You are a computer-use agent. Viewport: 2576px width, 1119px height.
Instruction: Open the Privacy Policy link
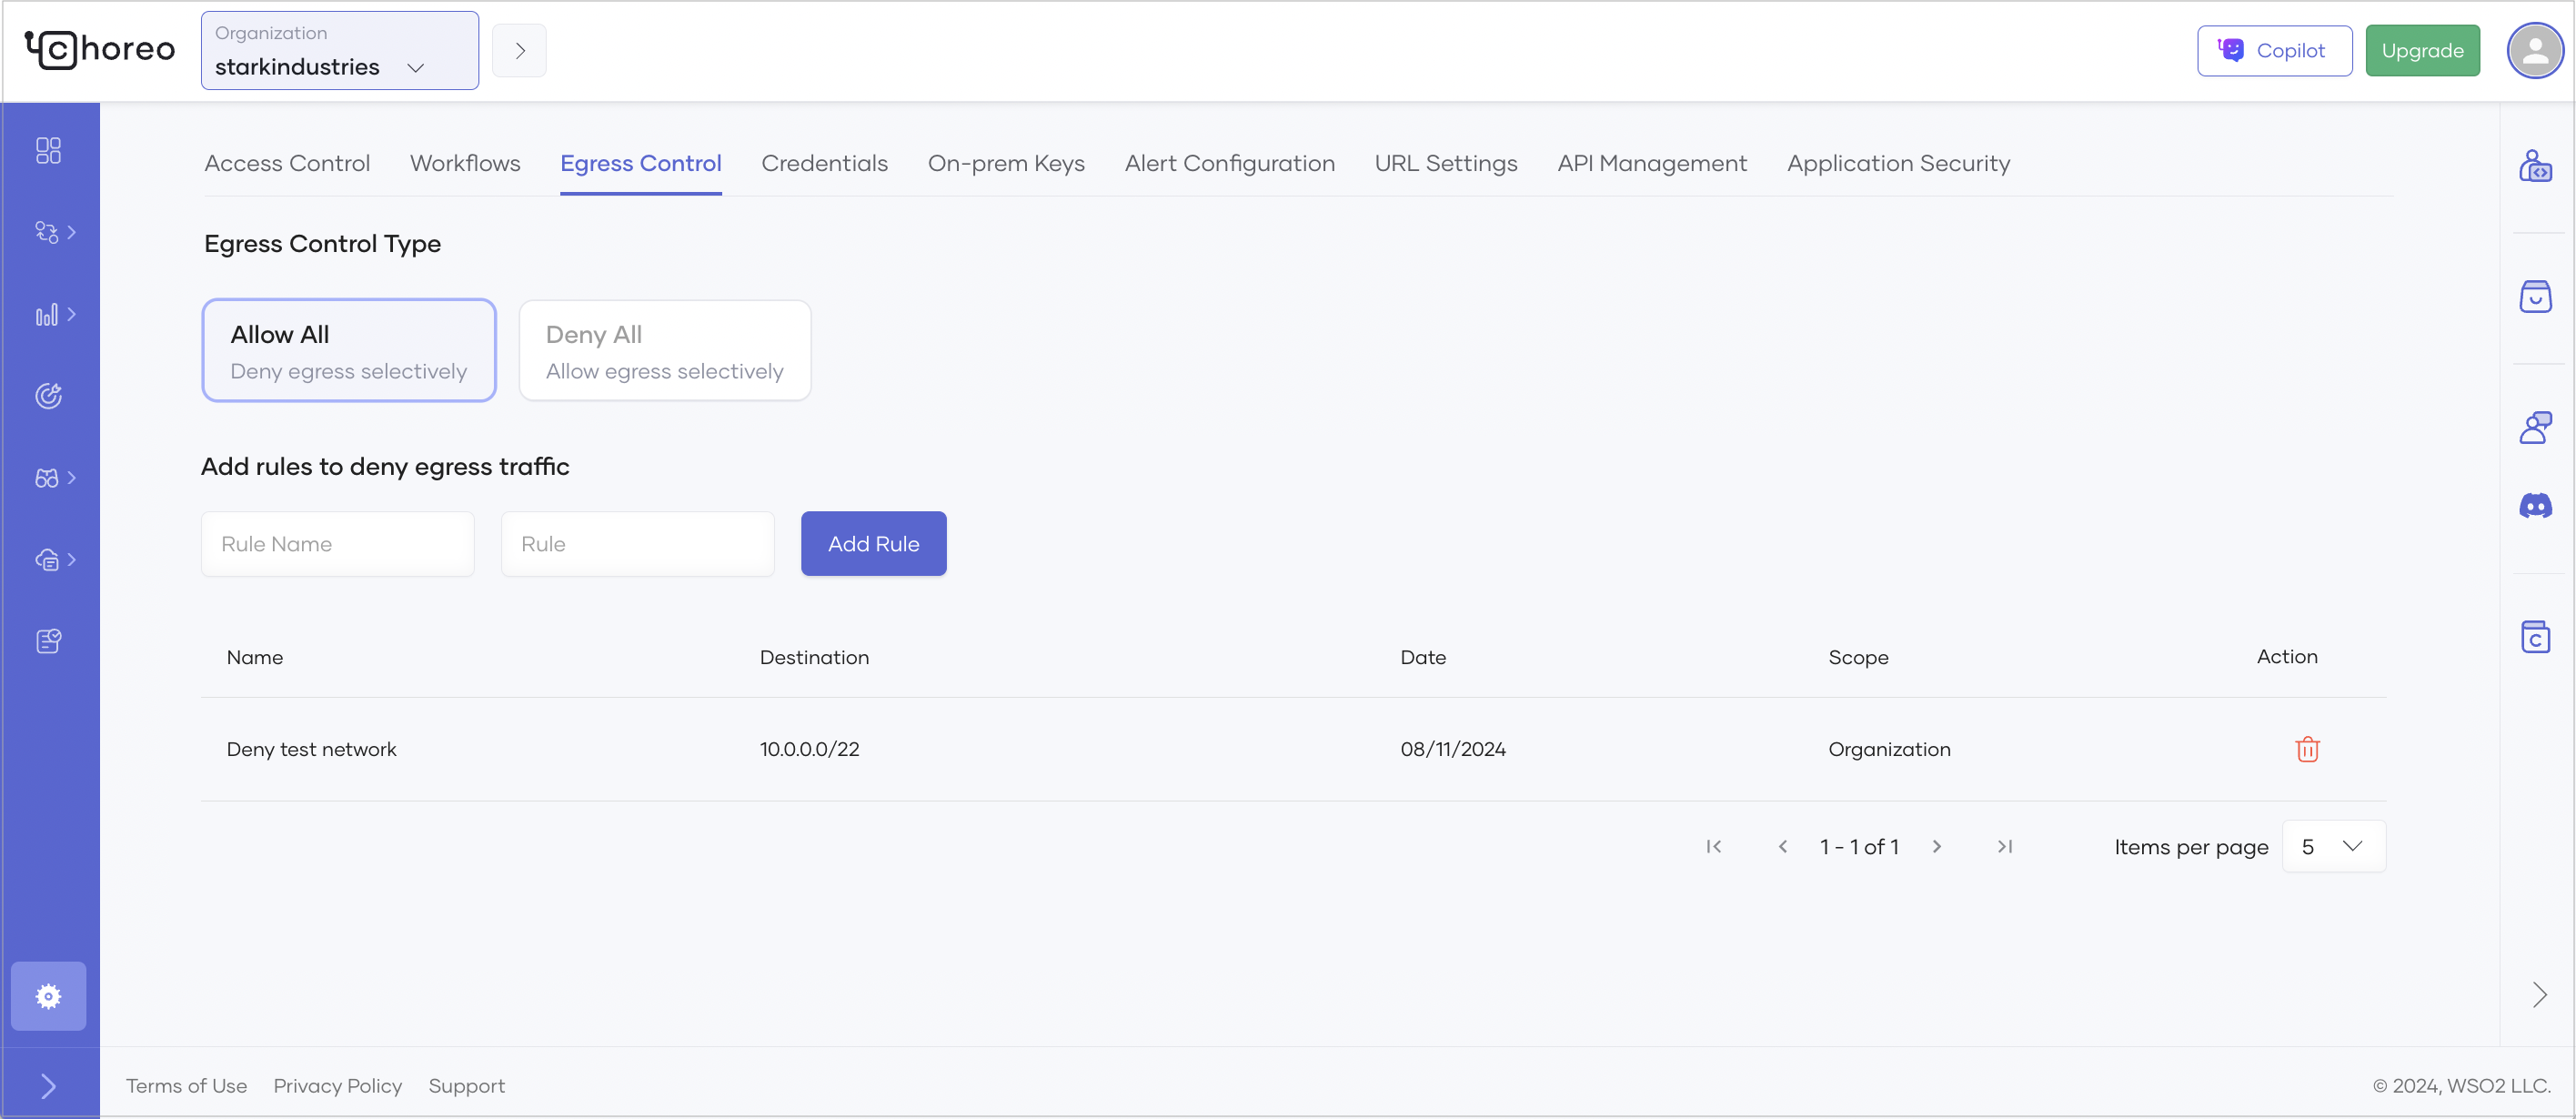[337, 1085]
